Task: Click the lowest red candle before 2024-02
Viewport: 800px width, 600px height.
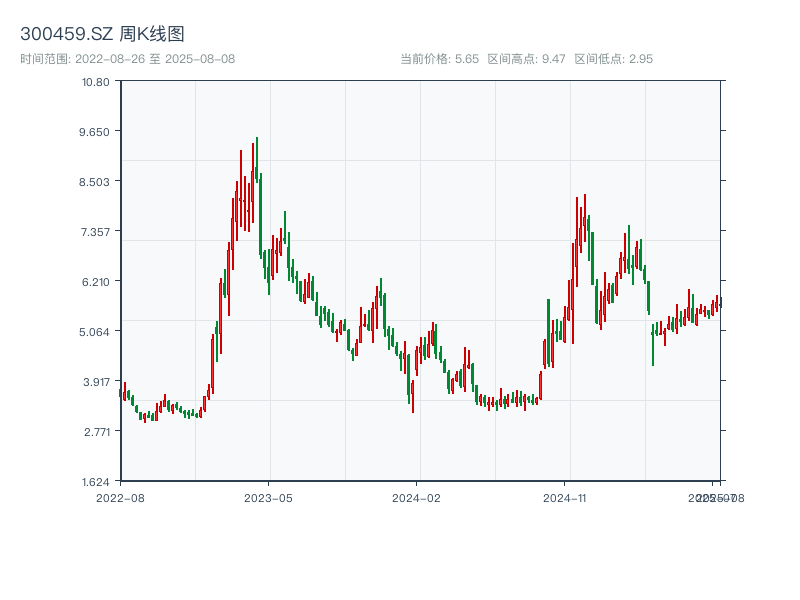Action: (412, 396)
